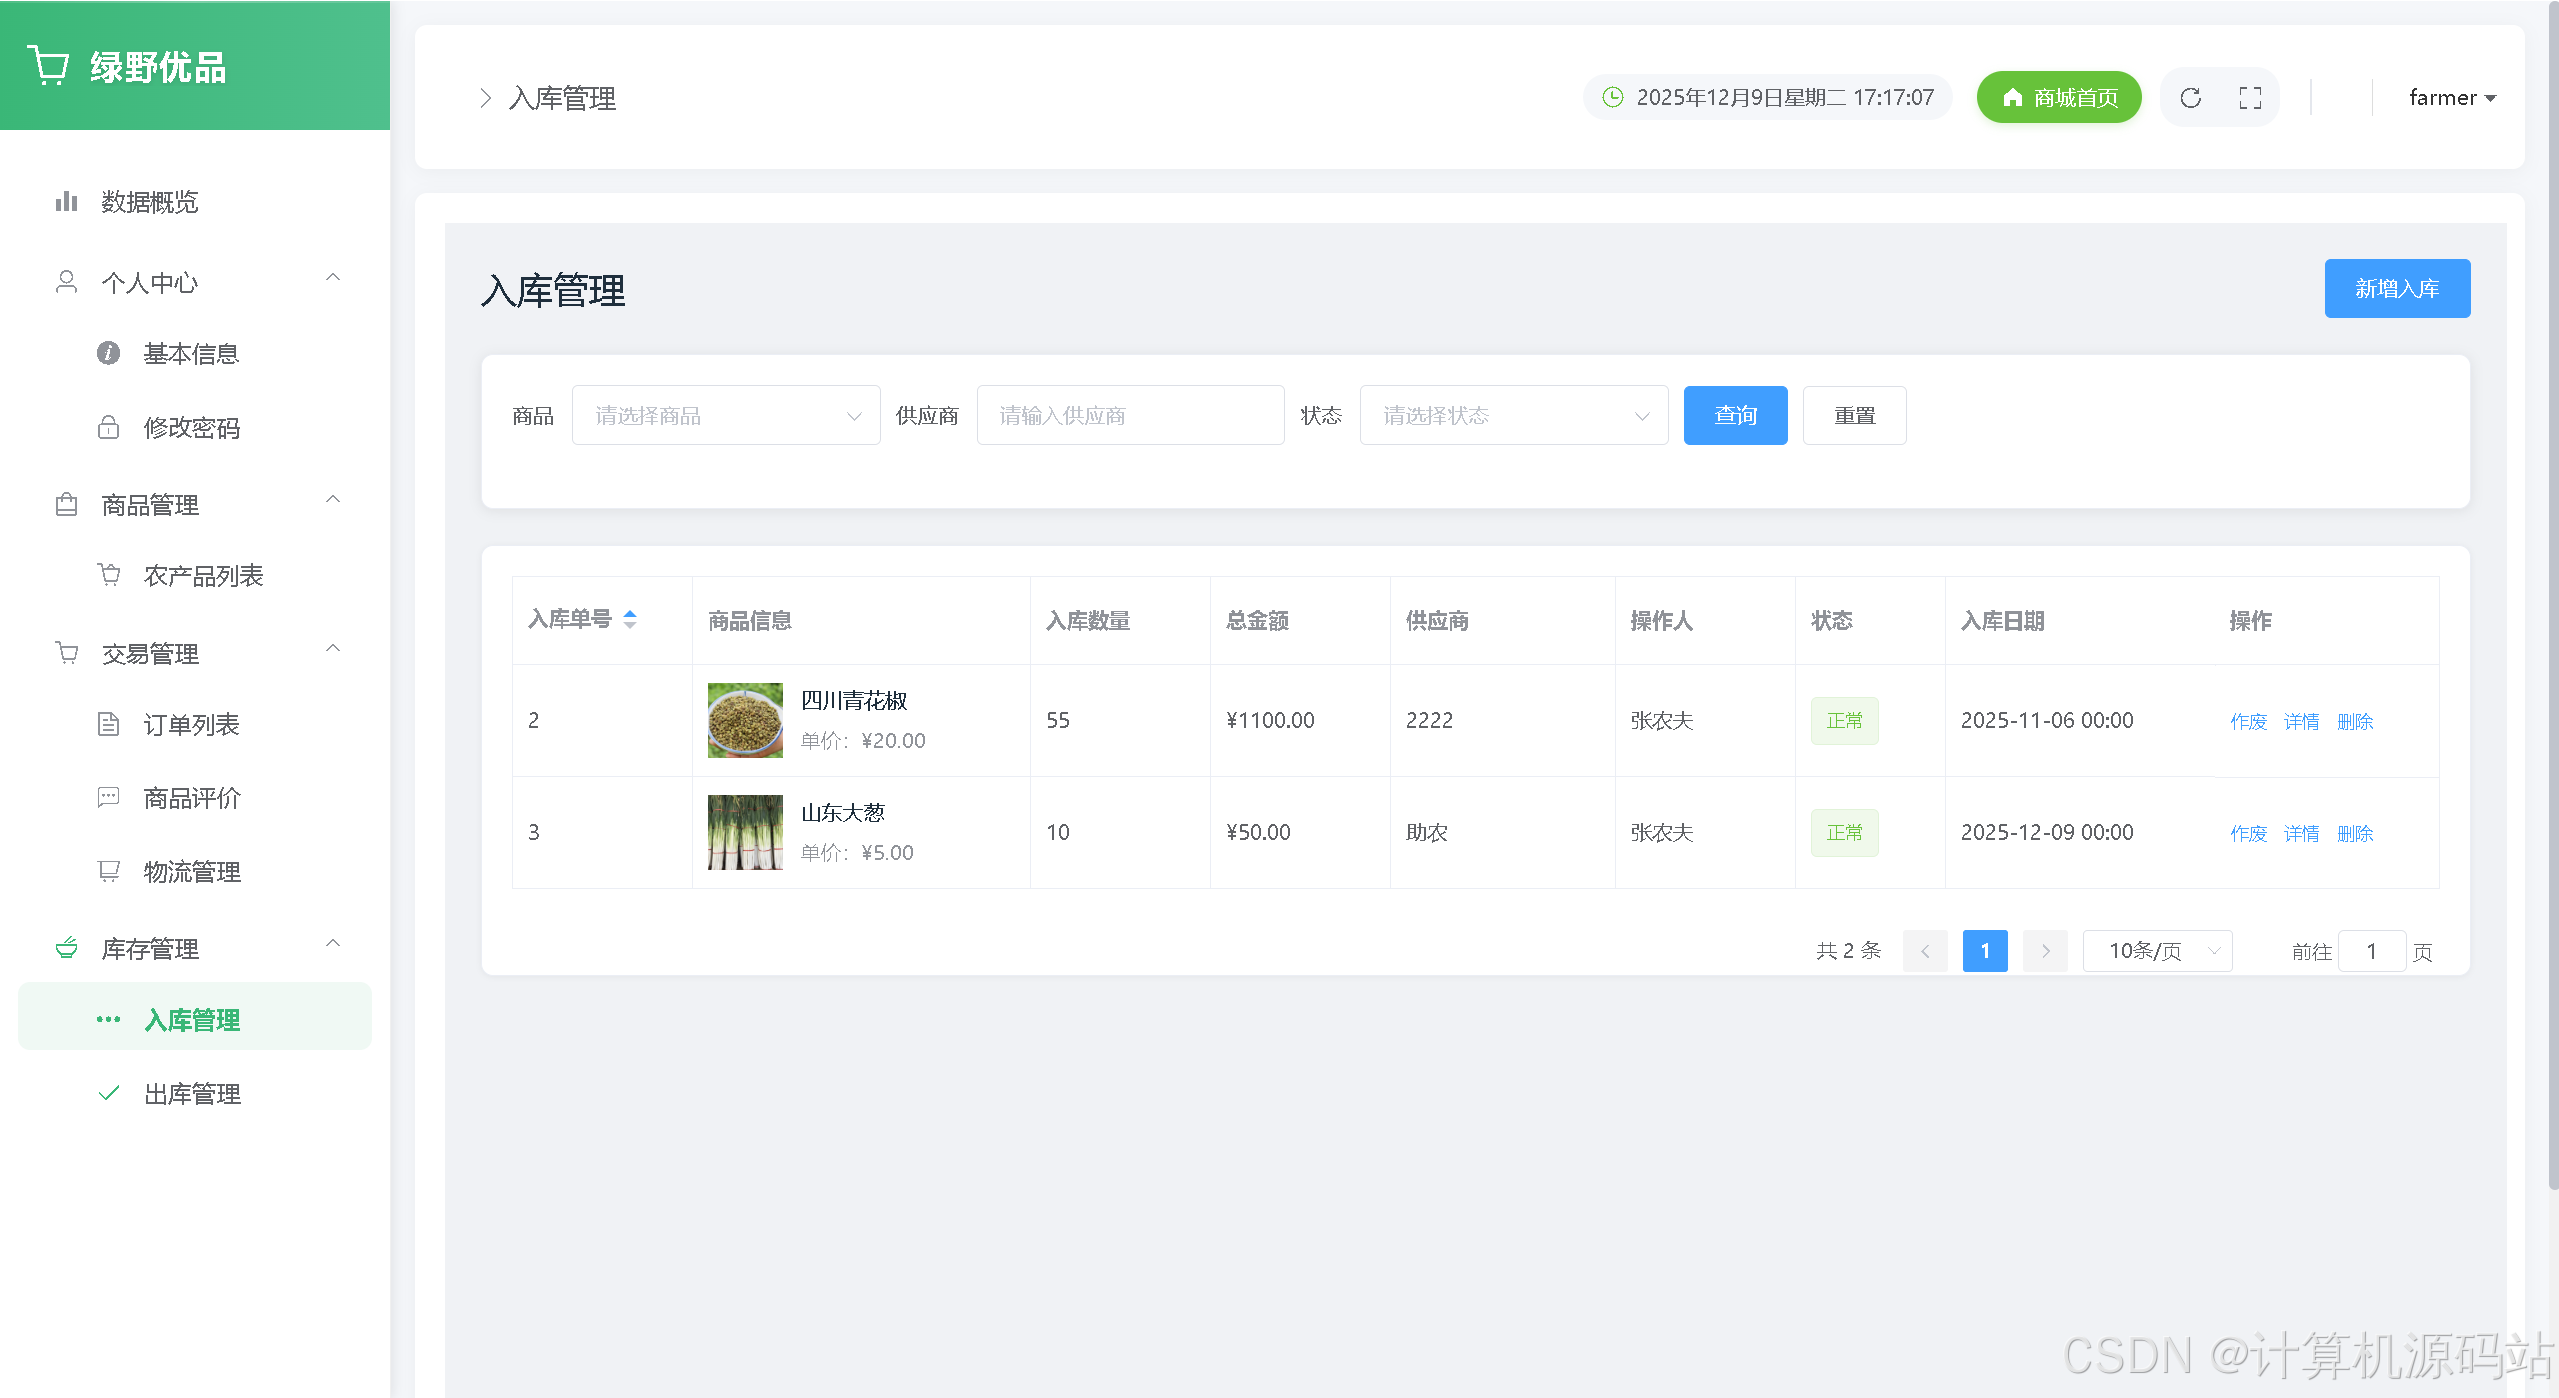Click the breadcrumb arrow before 入库管理

pos(486,98)
